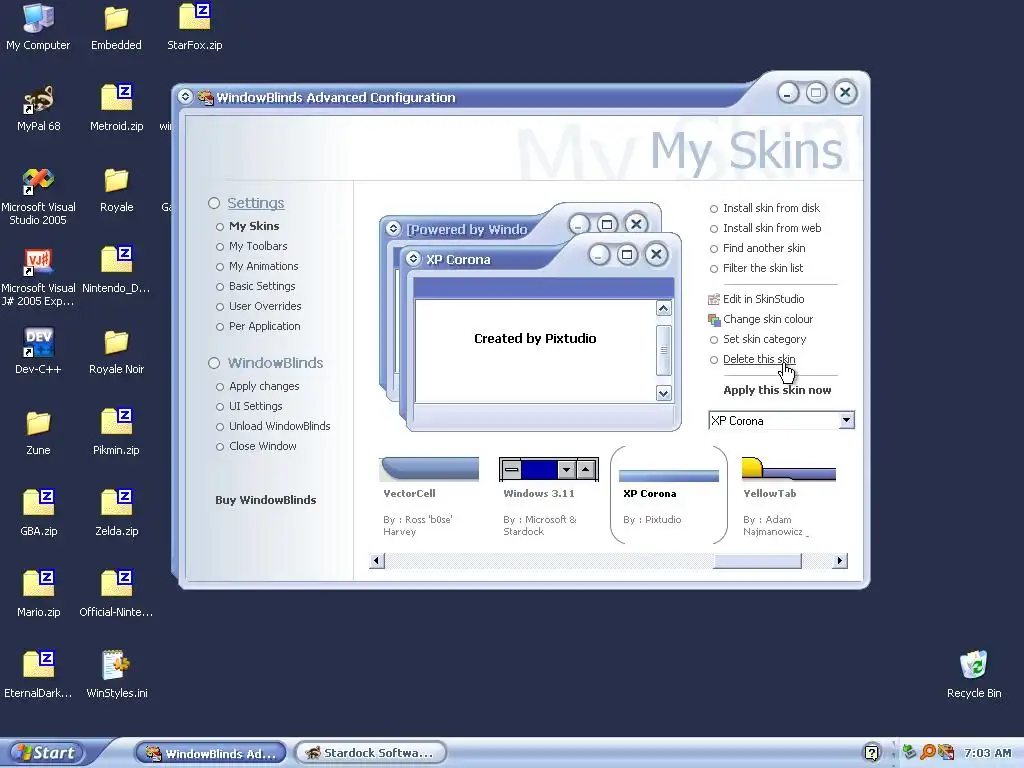Click the skin list horizontal scrollbar thumb
Viewport: 1024px width, 768px height.
[x=757, y=561]
